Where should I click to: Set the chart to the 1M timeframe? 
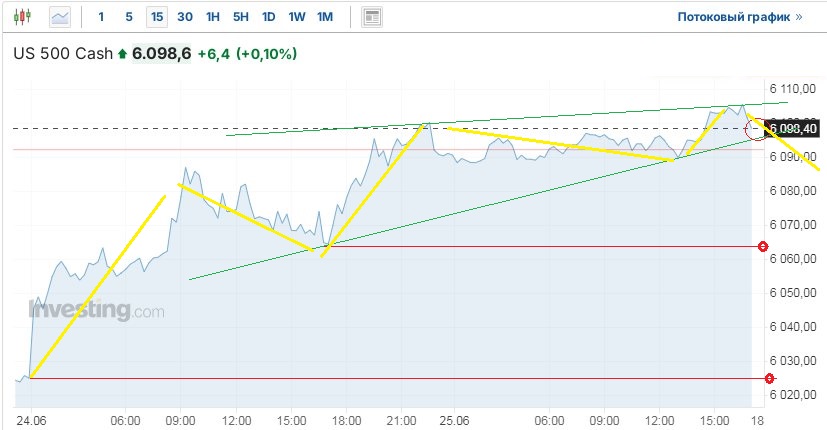325,17
